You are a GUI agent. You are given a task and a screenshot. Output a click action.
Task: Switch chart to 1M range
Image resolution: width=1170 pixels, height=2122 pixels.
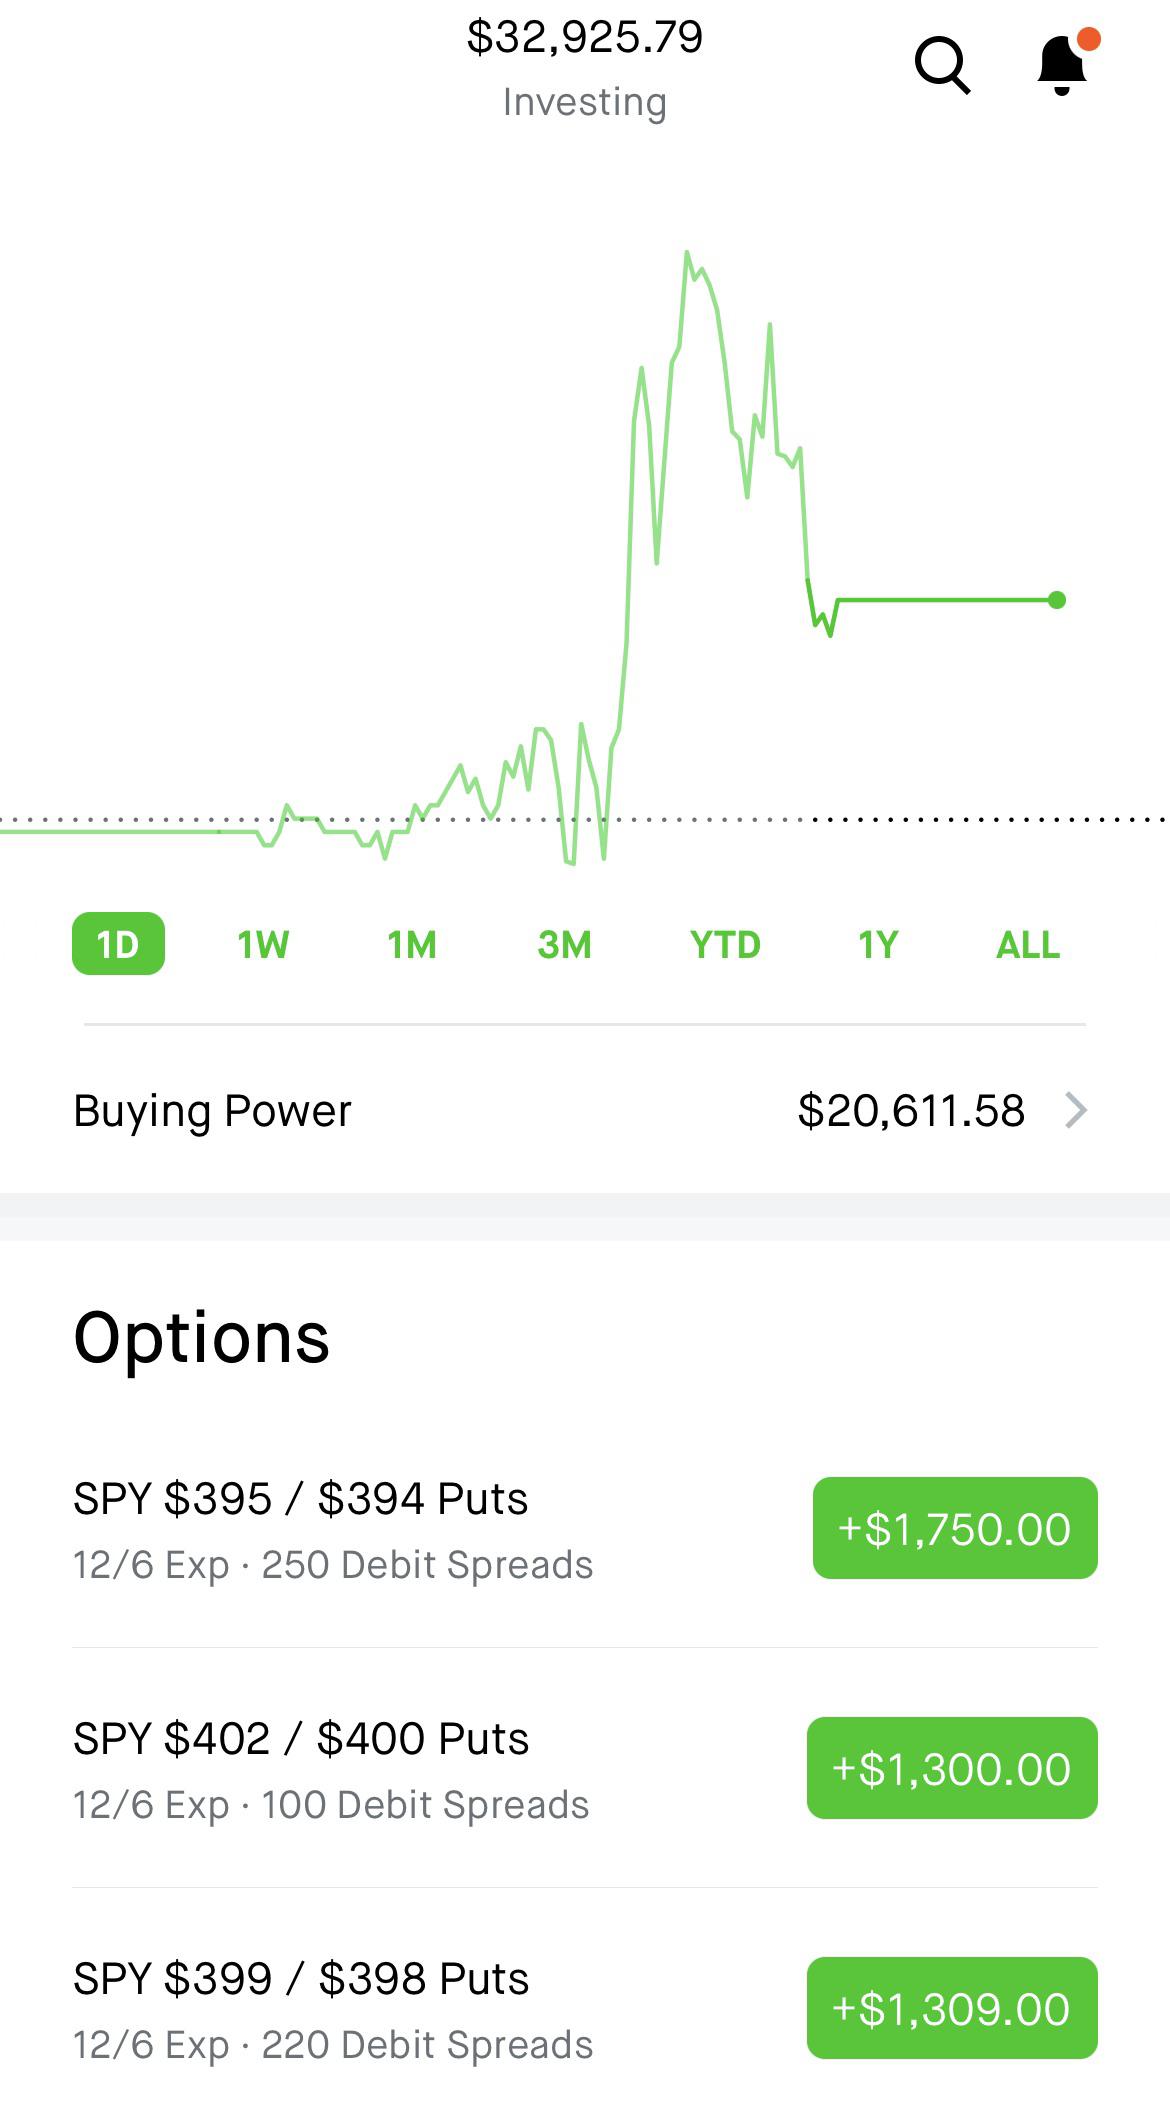click(x=412, y=944)
